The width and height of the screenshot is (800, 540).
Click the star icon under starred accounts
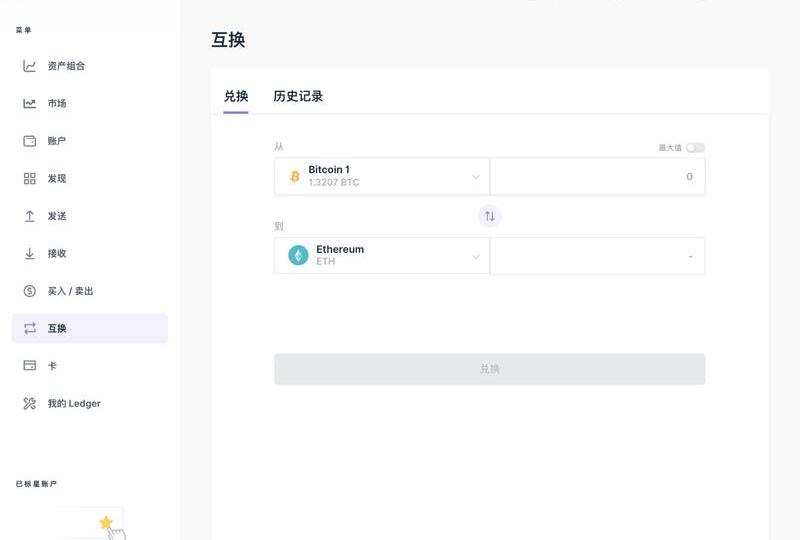click(x=106, y=522)
